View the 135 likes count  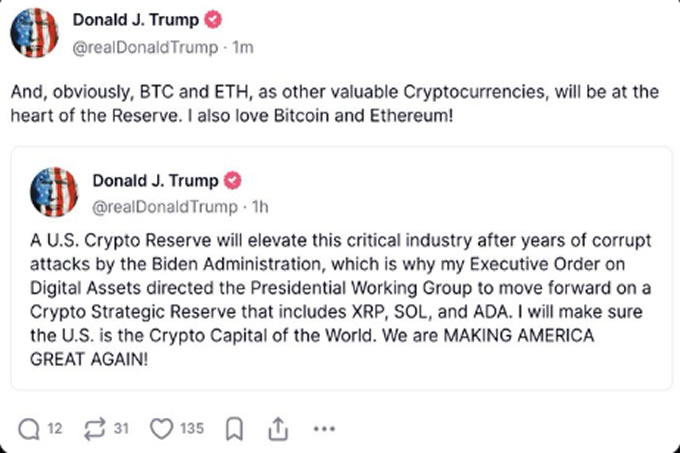(191, 429)
